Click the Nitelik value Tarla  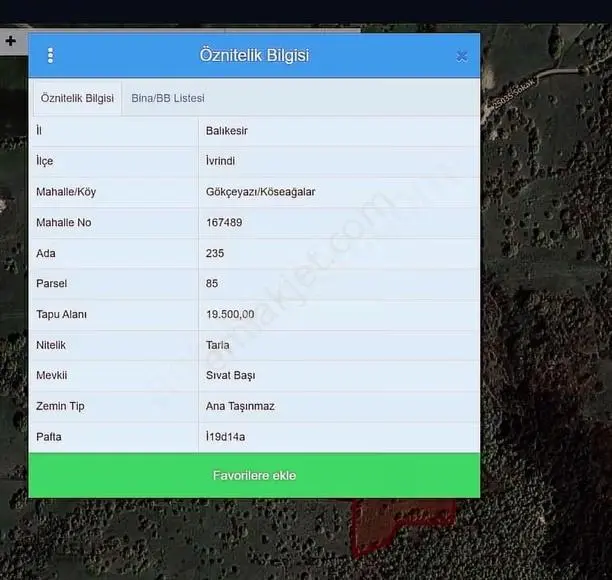pos(217,345)
